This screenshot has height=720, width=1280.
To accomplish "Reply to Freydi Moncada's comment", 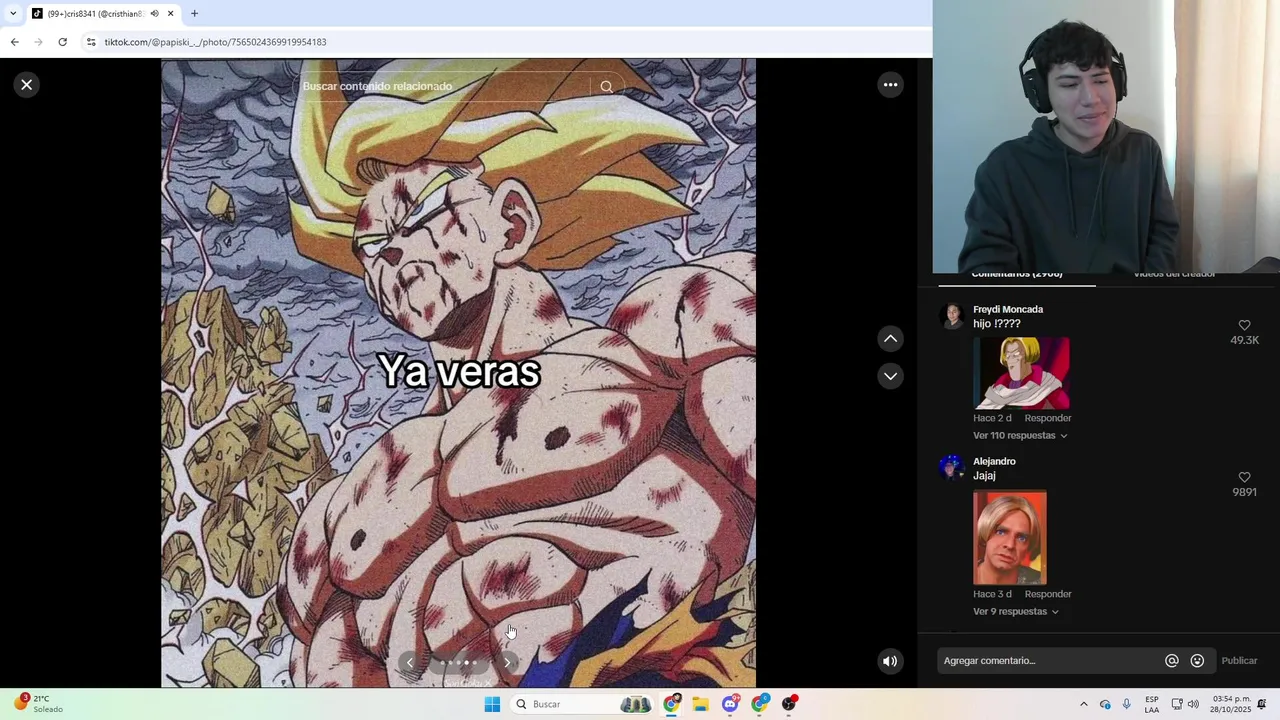I will [1047, 418].
